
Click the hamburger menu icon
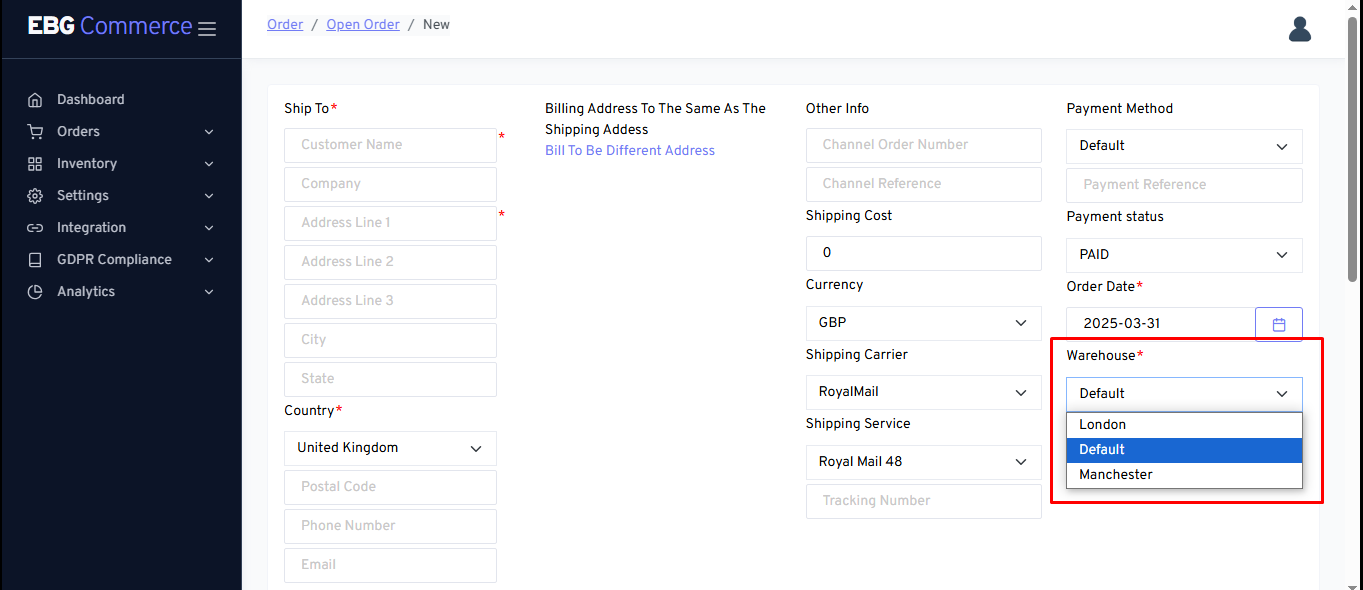coord(207,29)
